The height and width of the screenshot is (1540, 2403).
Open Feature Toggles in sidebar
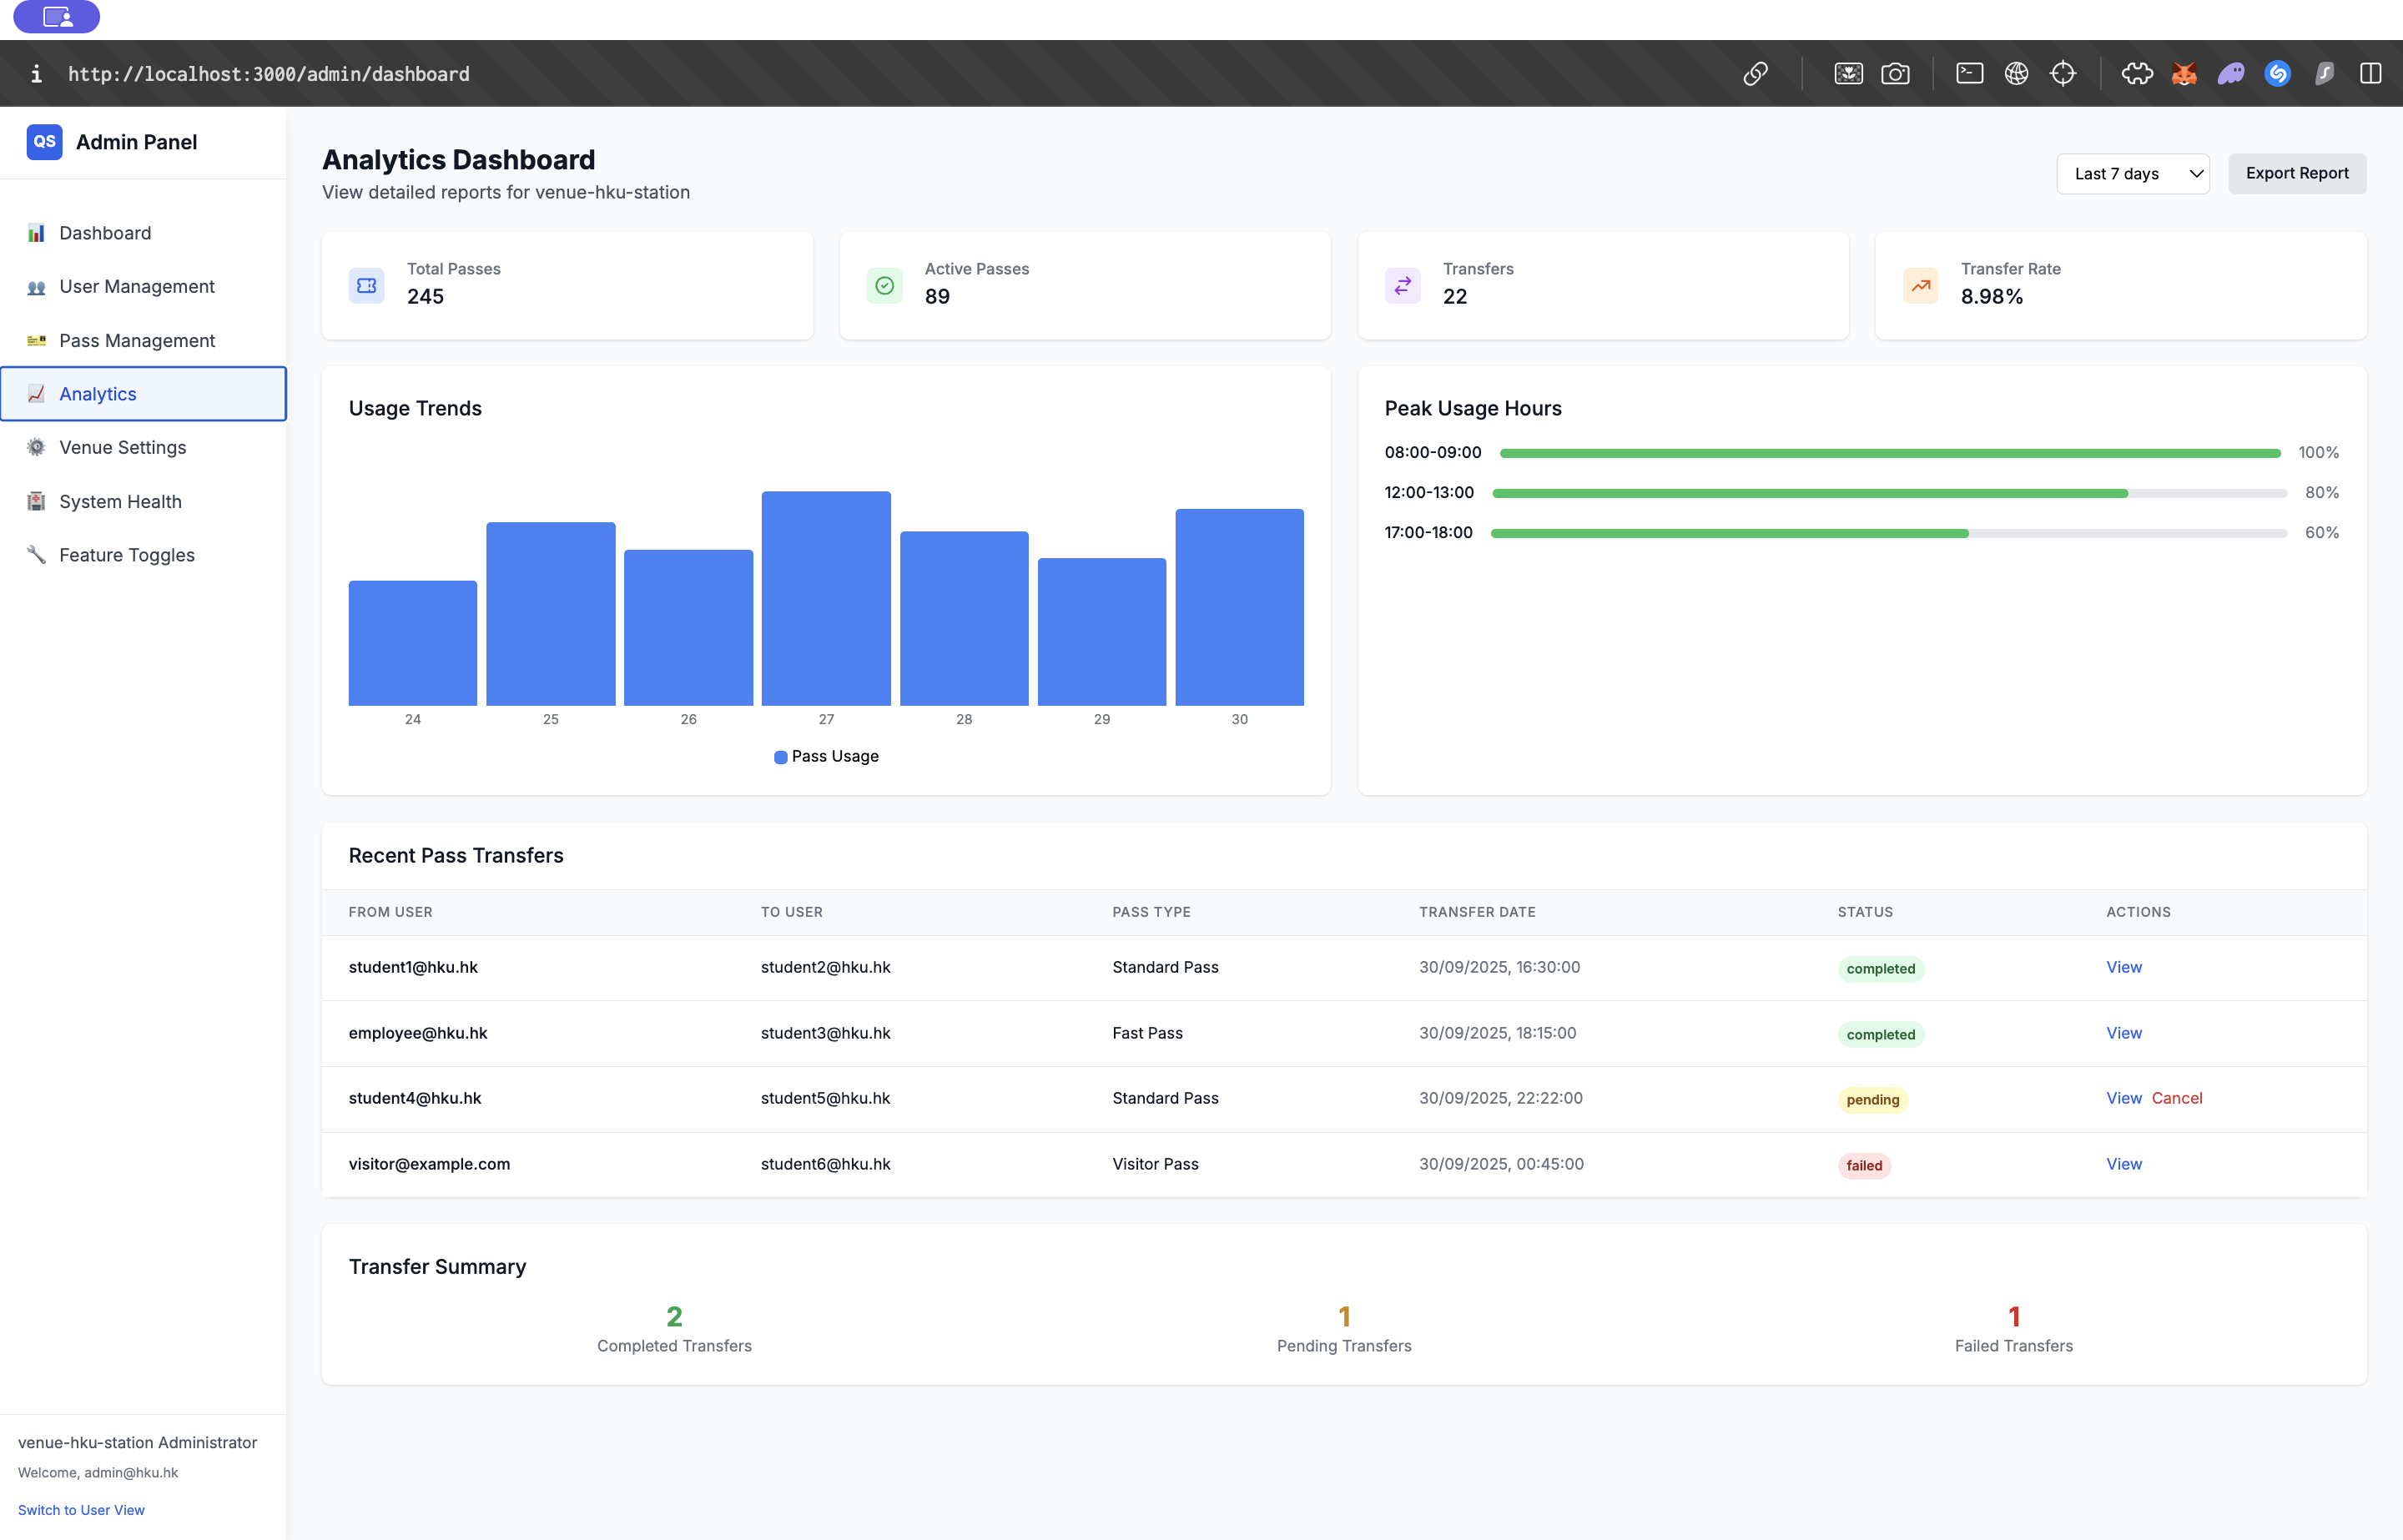coord(126,555)
